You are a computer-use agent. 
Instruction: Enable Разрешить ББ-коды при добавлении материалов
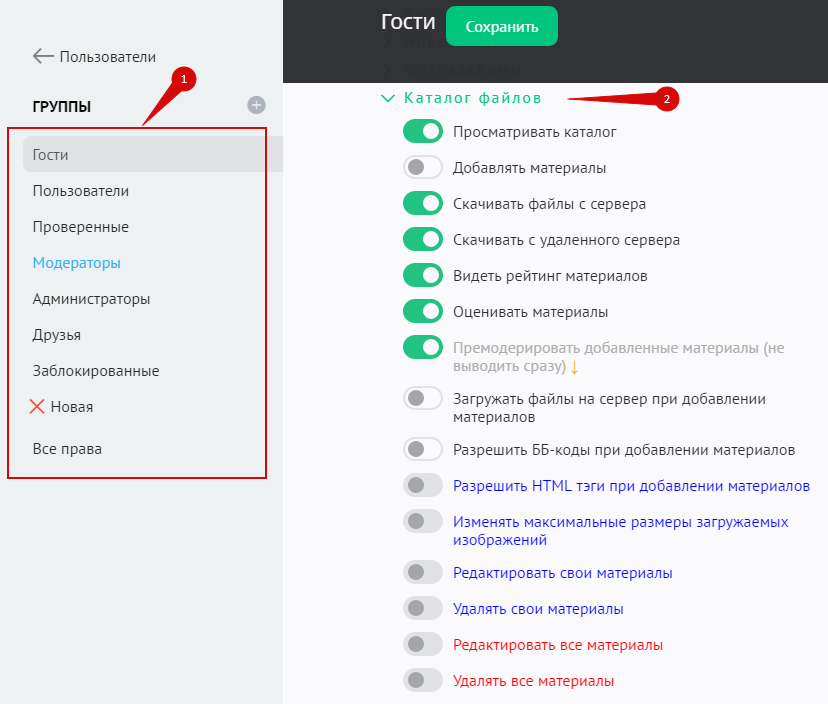(423, 450)
